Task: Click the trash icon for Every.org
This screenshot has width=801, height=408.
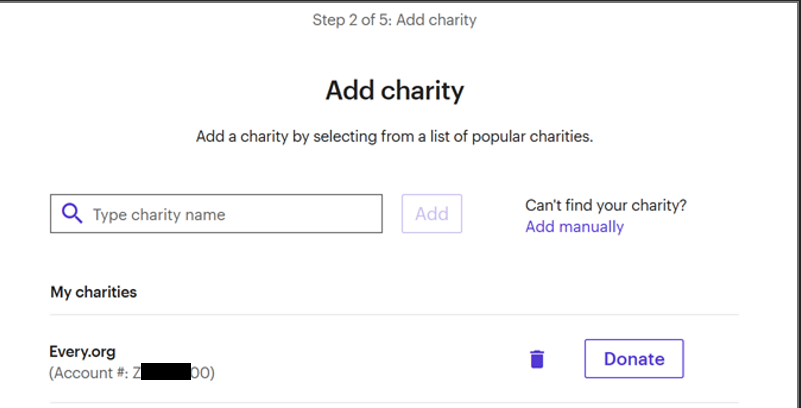Action: tap(537, 359)
